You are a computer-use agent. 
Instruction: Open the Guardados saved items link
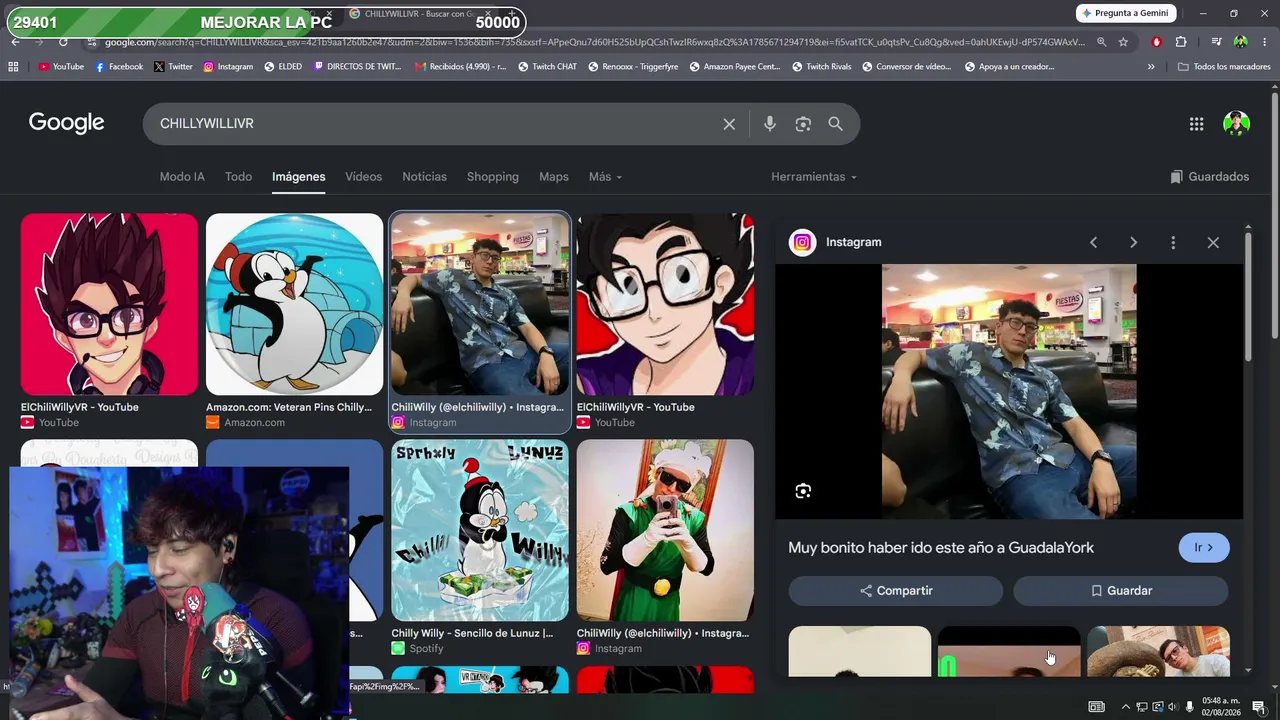[x=1210, y=177]
